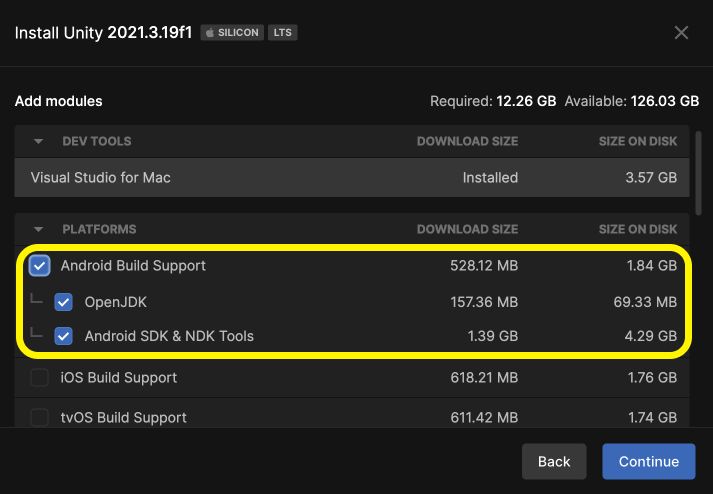Collapse the PLATFORMS section arrow

(x=39, y=229)
